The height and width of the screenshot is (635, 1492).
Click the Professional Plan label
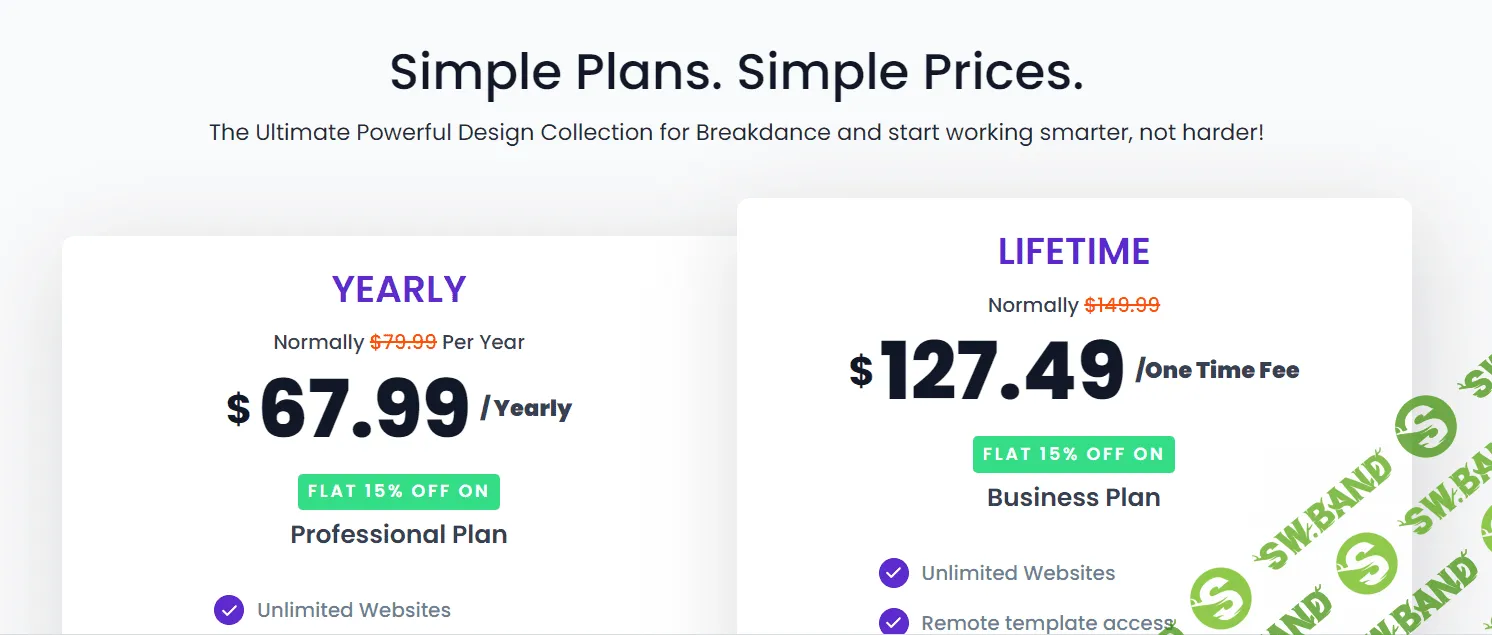pos(399,534)
